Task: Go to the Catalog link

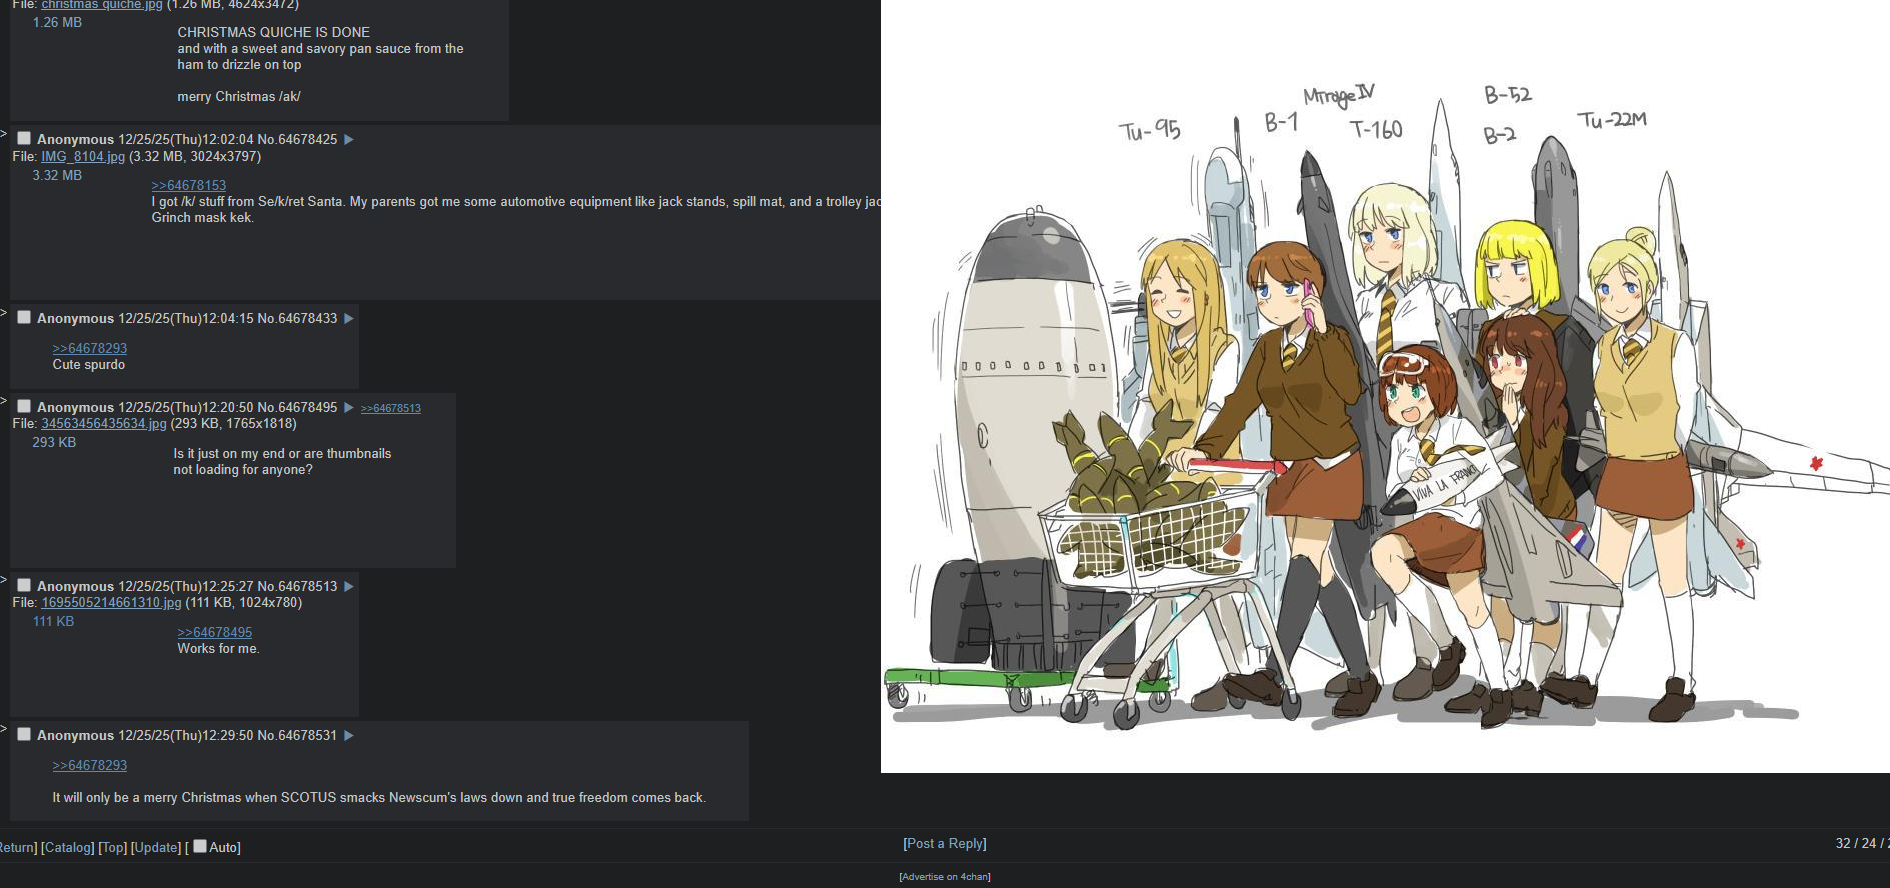Action: pos(68,848)
